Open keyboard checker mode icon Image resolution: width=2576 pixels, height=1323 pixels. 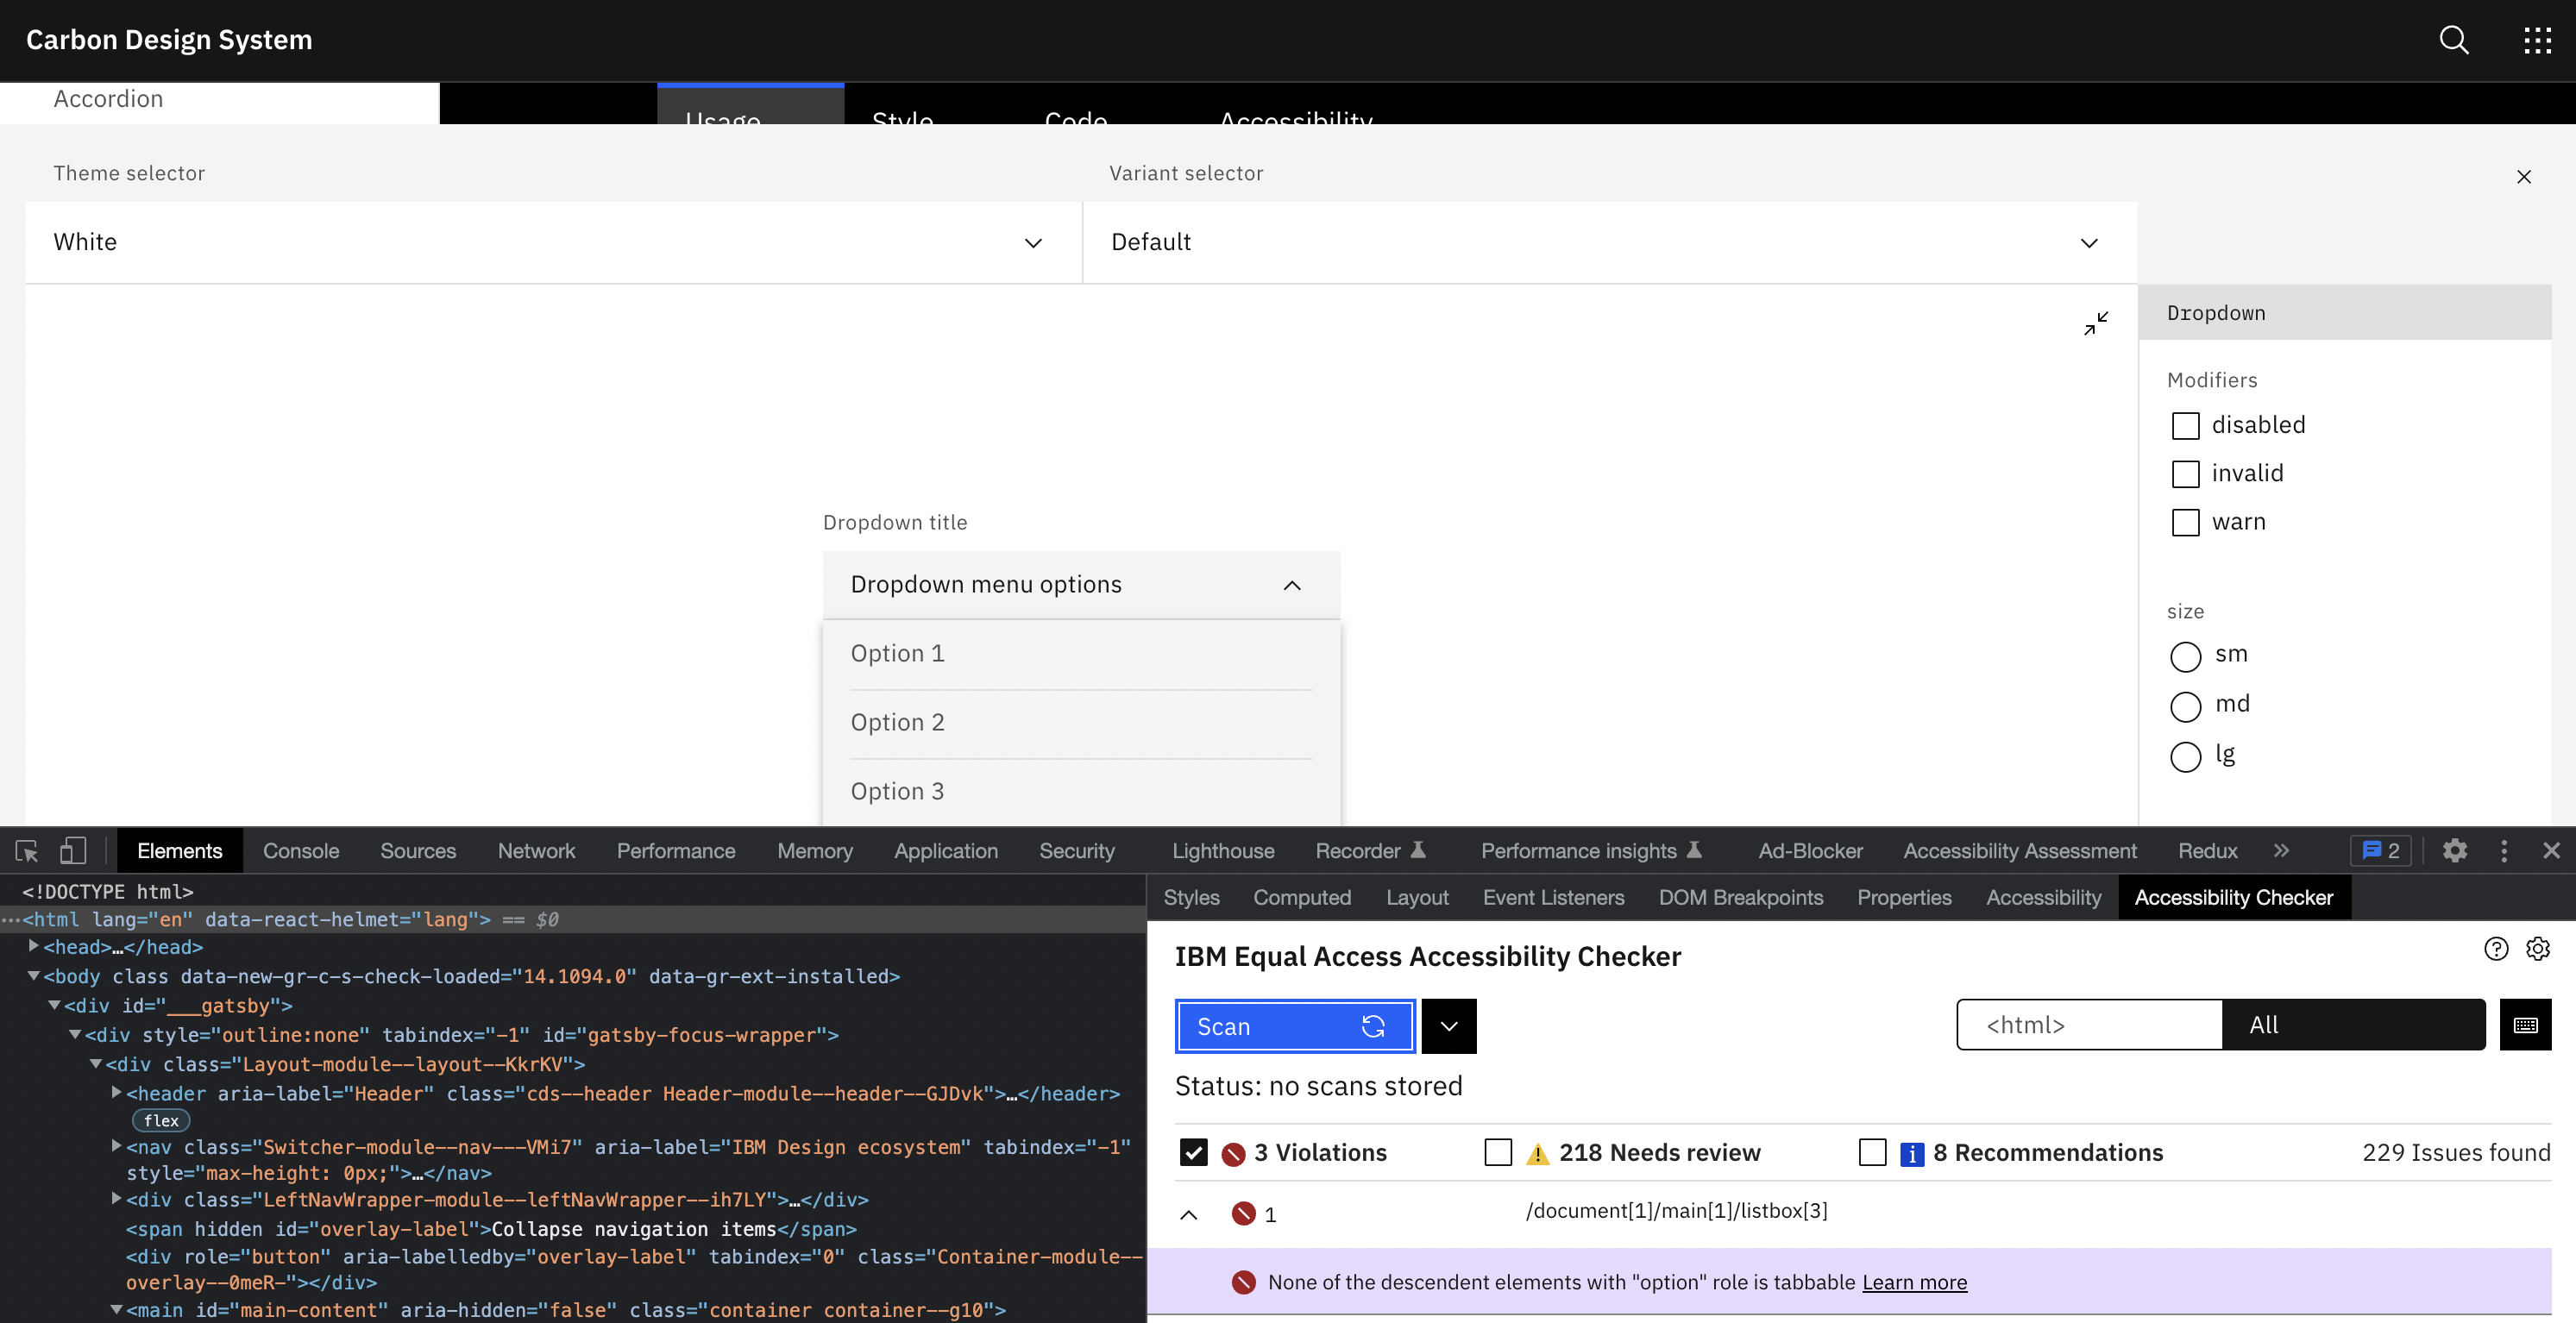[x=2525, y=1025]
